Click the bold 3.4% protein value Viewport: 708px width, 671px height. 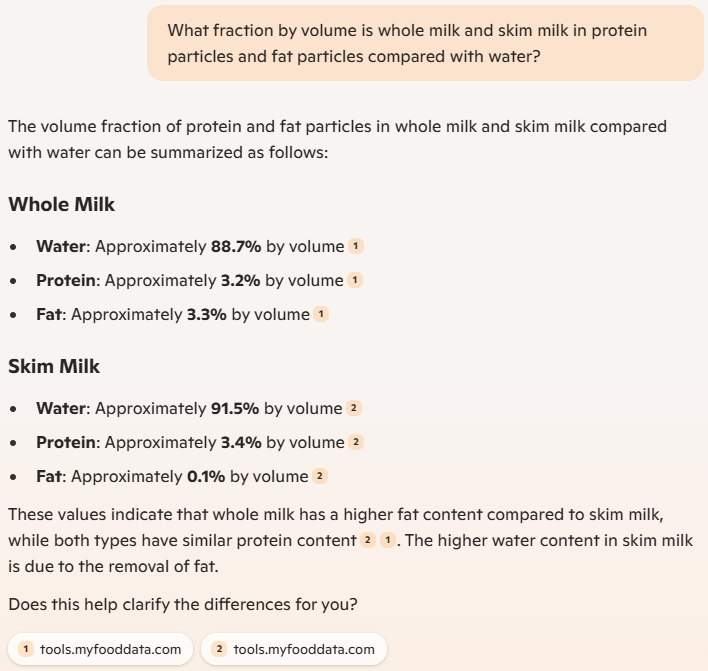240,442
